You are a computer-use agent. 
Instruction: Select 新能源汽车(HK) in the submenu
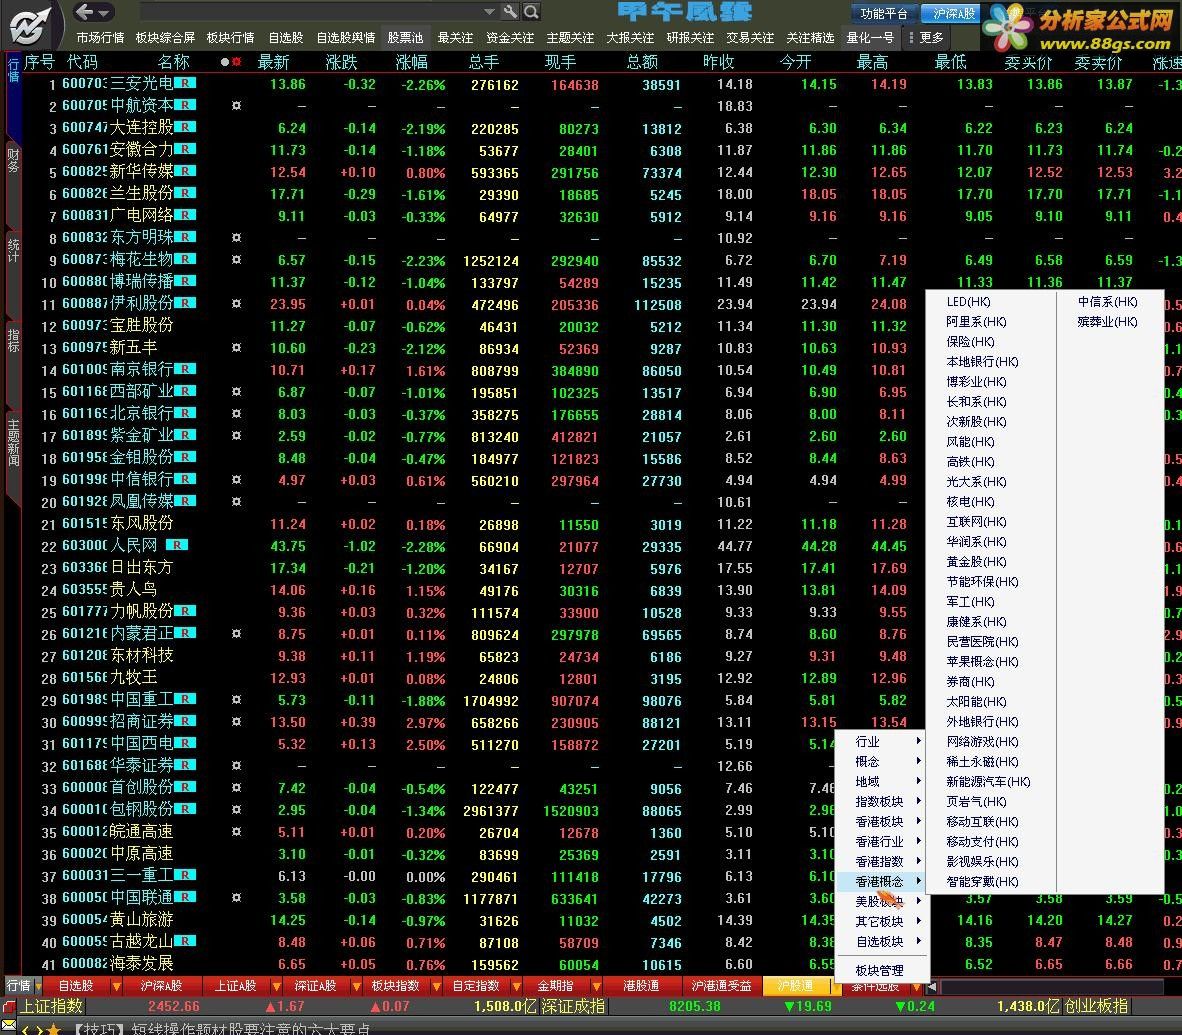[x=988, y=782]
